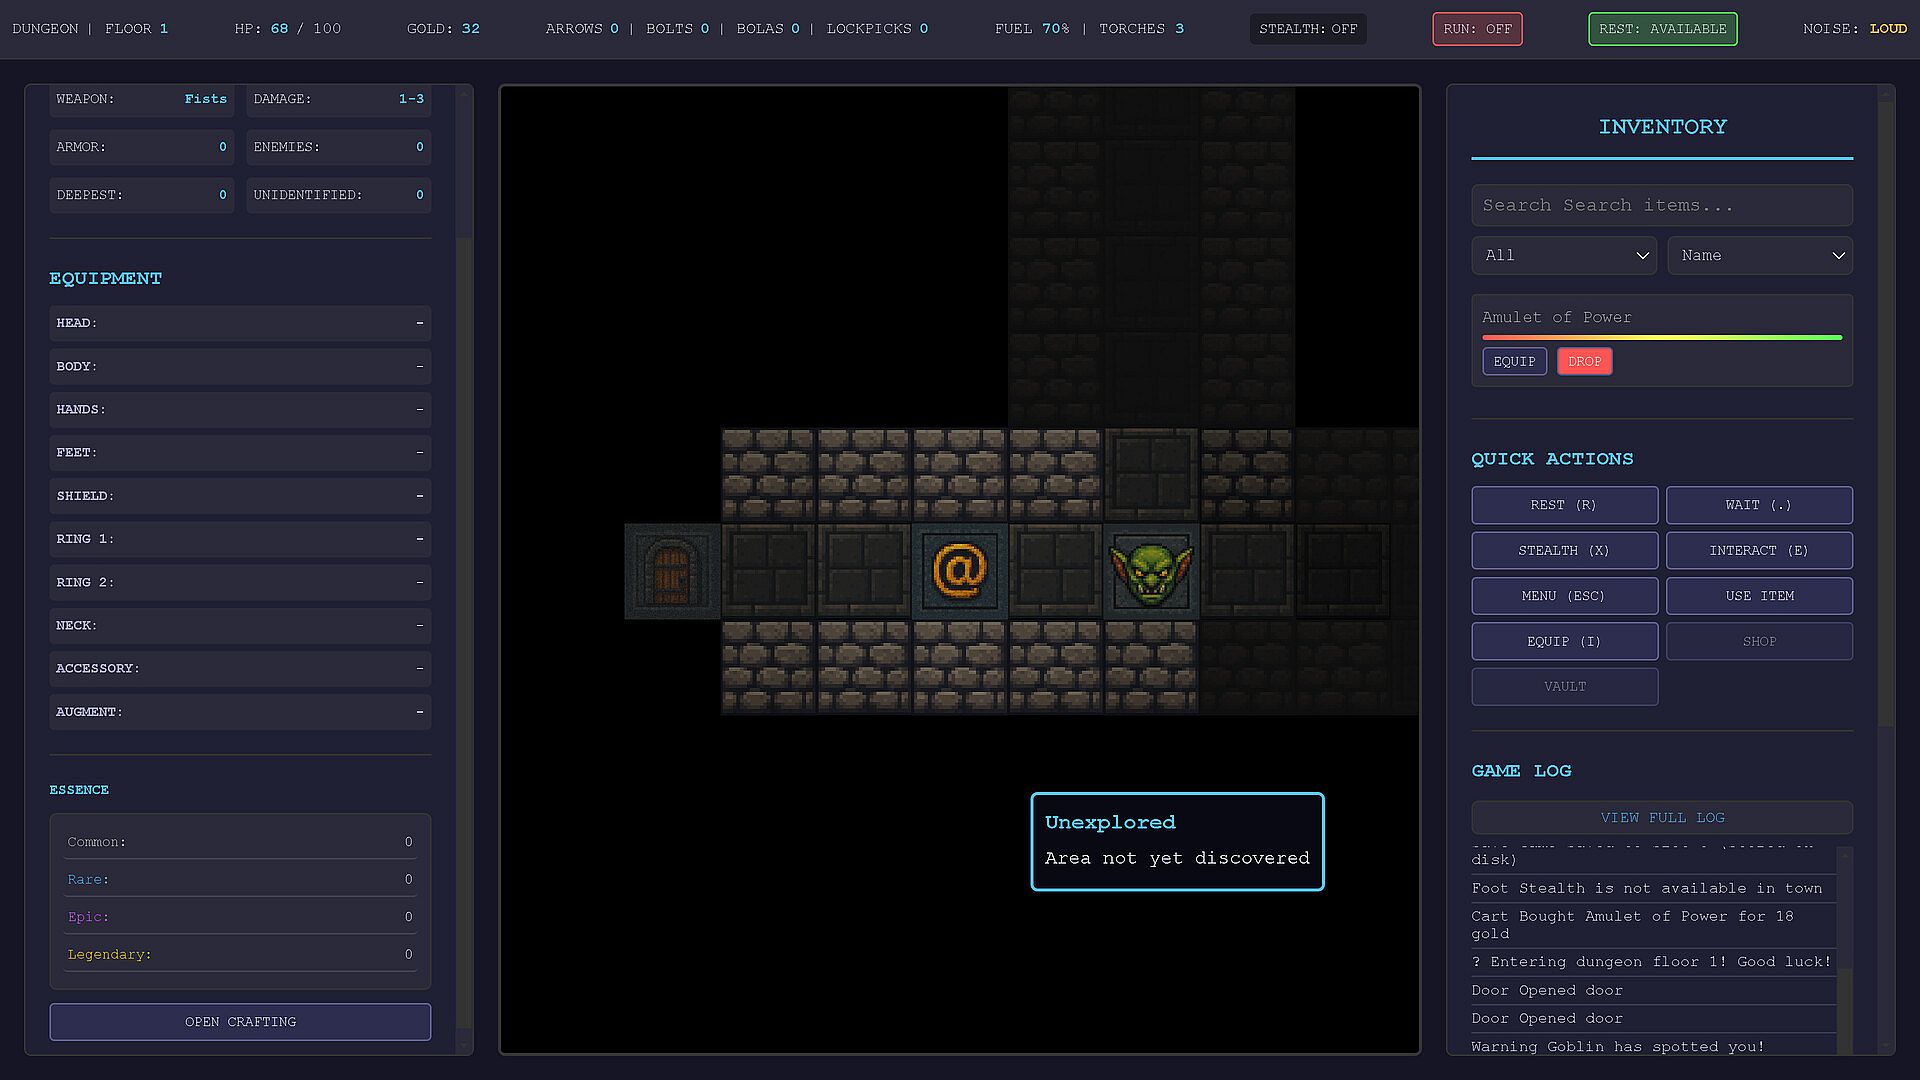Click the Amulet of Power durability bar
Viewport: 1920px width, 1080px height.
(1661, 338)
